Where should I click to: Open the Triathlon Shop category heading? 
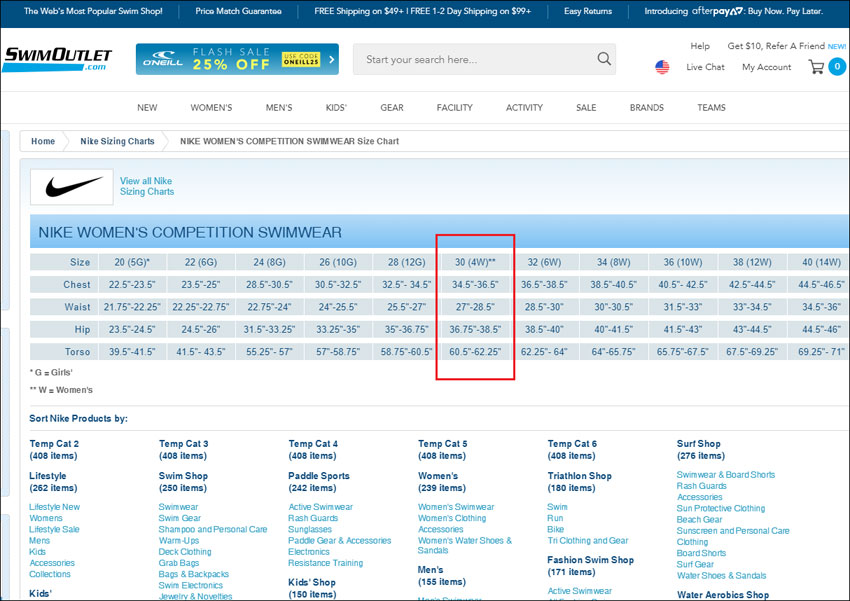point(579,482)
